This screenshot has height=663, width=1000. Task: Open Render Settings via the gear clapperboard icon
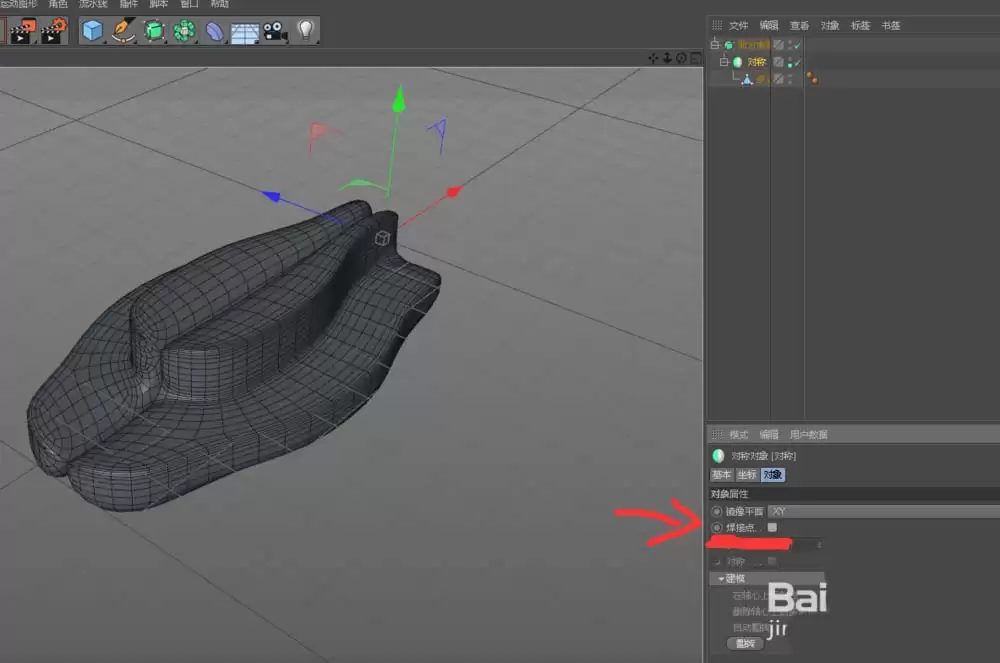(48, 31)
